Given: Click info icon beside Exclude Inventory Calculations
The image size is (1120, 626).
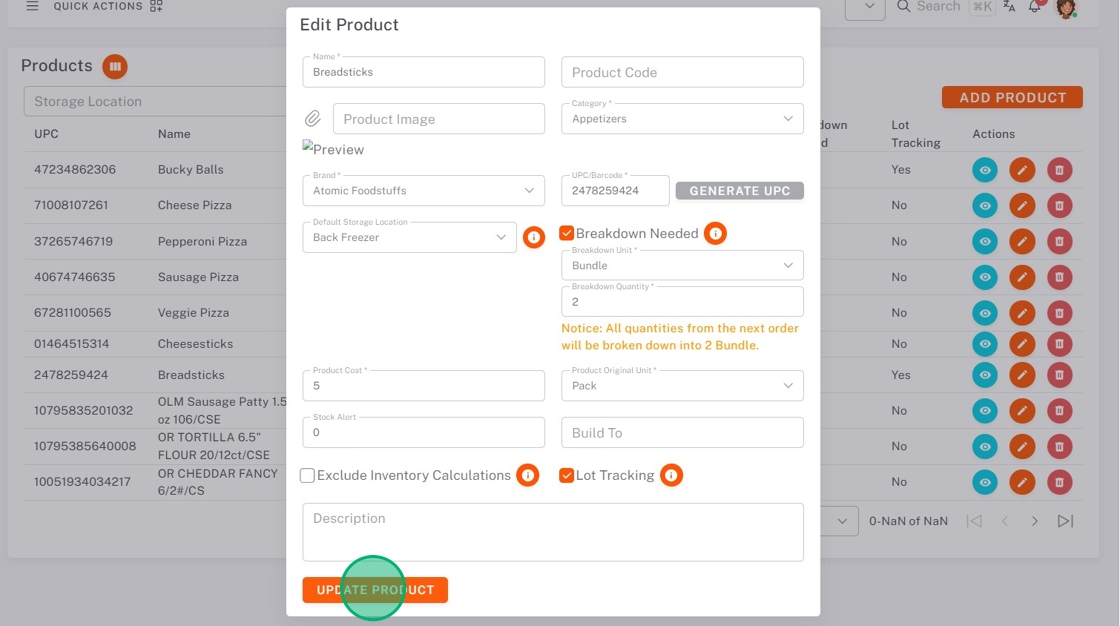Looking at the screenshot, I should [528, 475].
